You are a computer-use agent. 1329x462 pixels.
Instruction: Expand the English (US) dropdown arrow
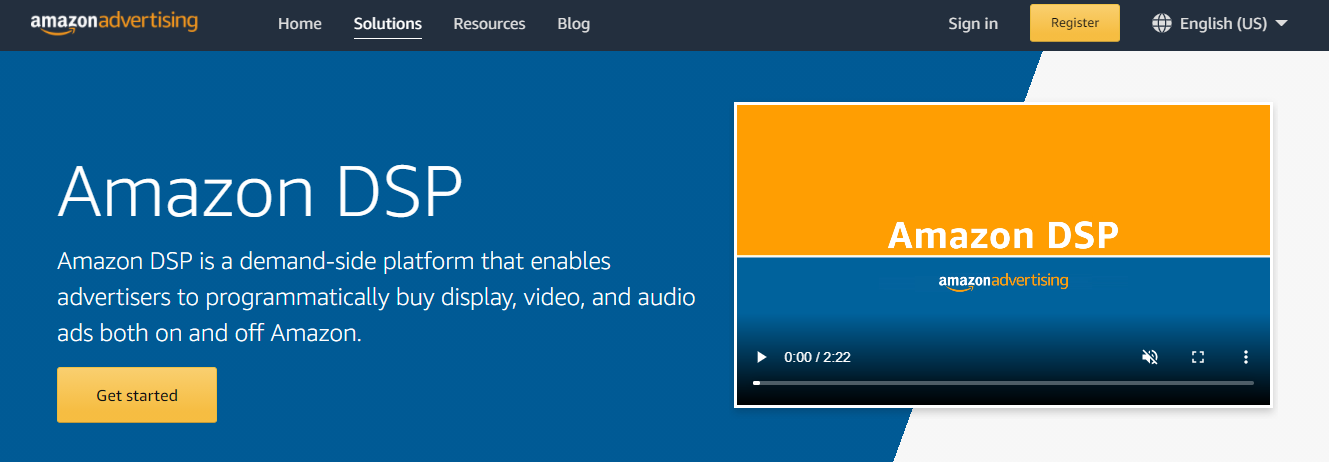pos(1282,24)
